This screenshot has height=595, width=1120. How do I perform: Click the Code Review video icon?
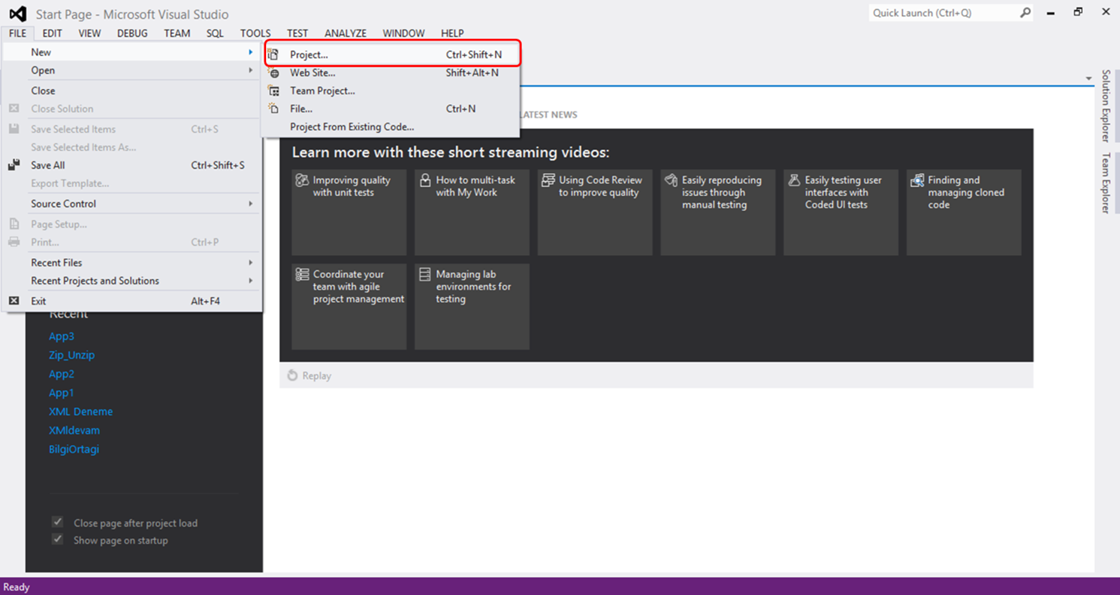pyautogui.click(x=548, y=181)
